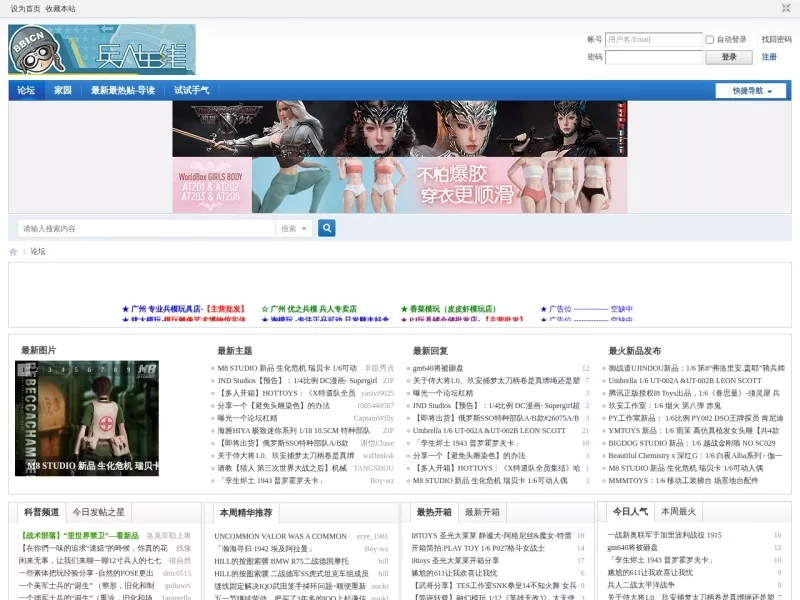Image resolution: width=800 pixels, height=600 pixels.
Task: Select the 本周精华推荐 tab
Action: (246, 512)
